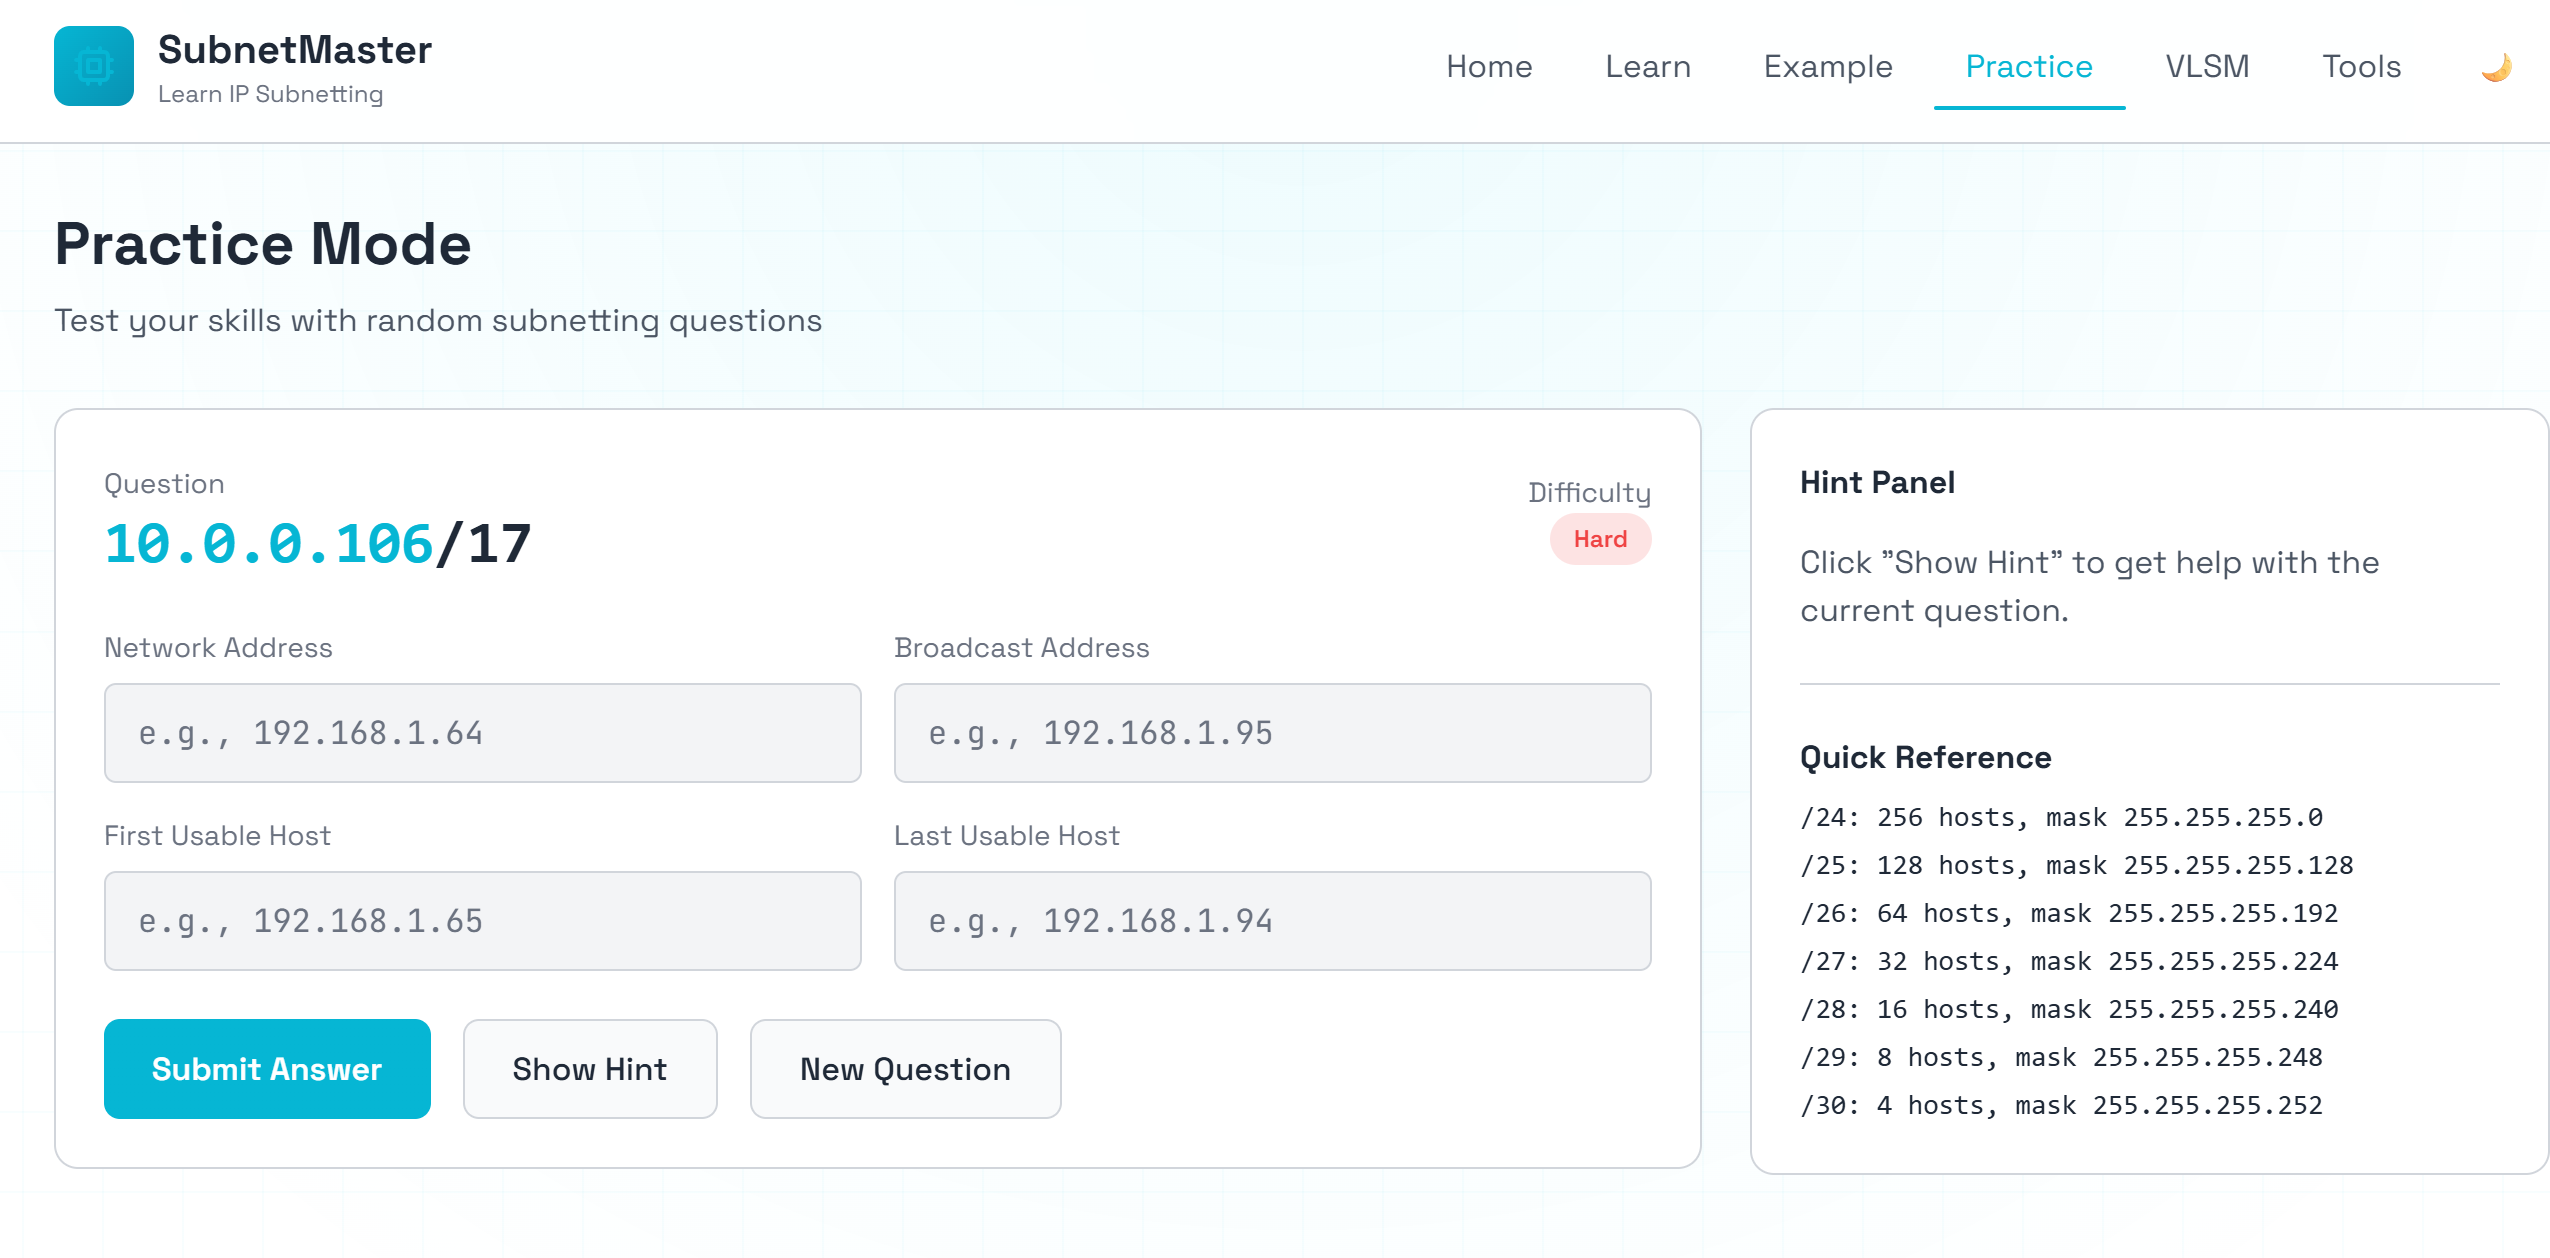The width and height of the screenshot is (2550, 1258).
Task: Click the 'Click "Show Hint" to get help' text
Action: click(2089, 586)
